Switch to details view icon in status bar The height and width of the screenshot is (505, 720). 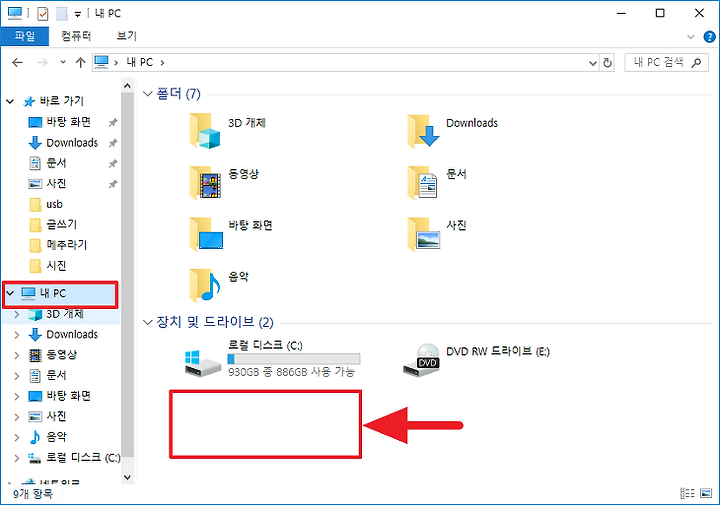point(687,494)
